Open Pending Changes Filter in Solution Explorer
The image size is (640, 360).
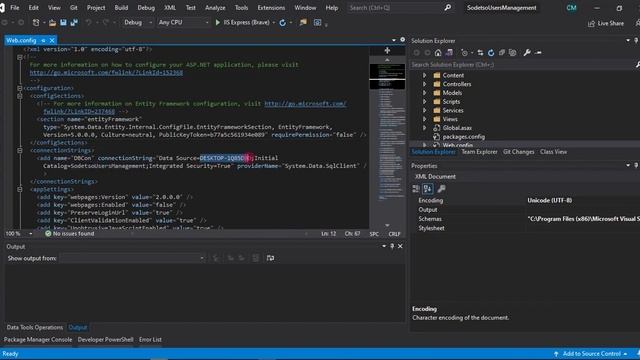464,53
